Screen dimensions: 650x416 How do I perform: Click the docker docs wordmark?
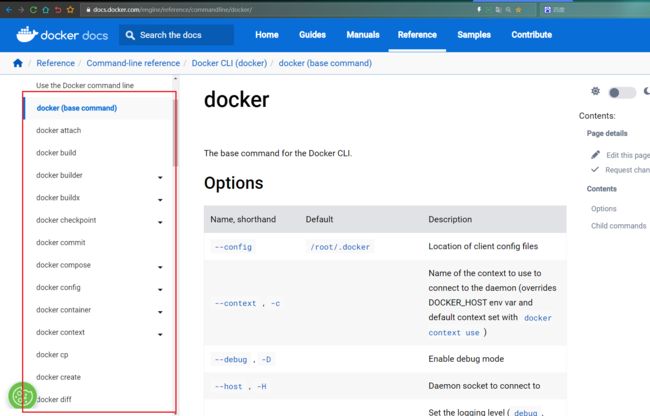75,35
